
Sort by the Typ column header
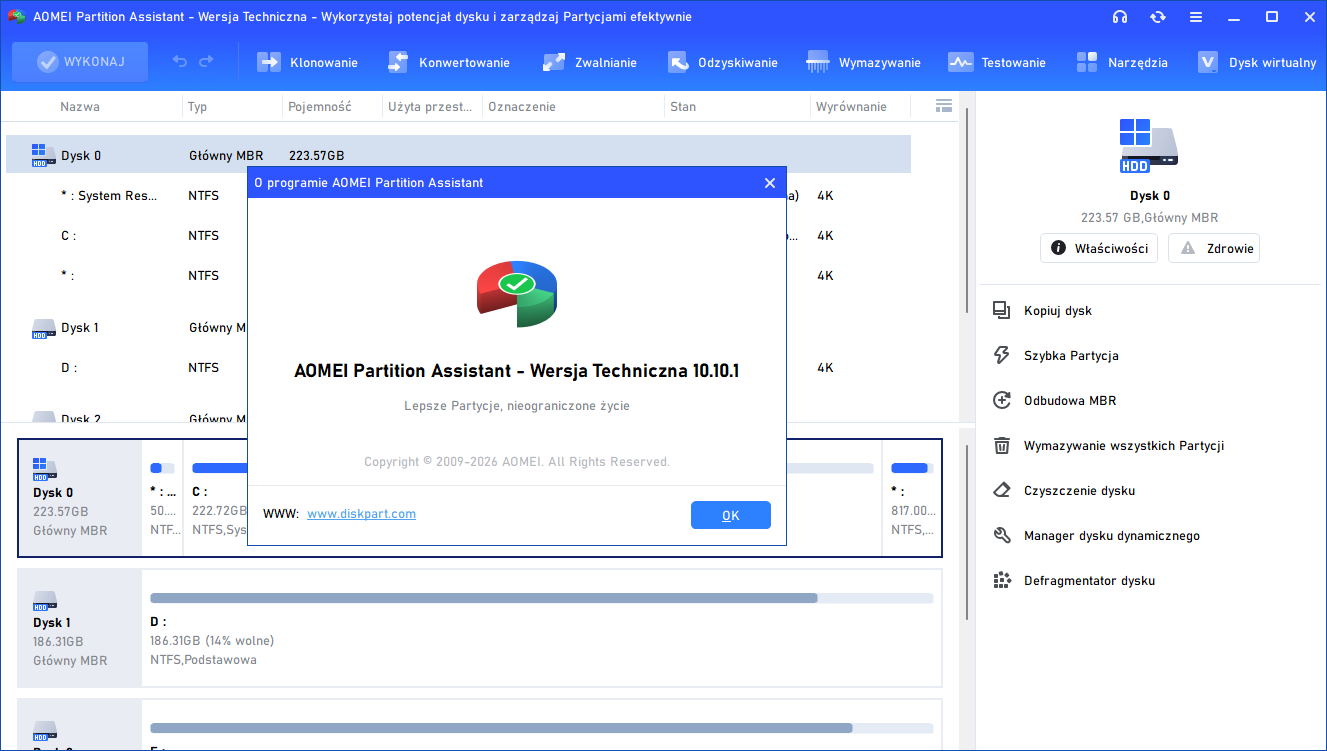(x=198, y=106)
